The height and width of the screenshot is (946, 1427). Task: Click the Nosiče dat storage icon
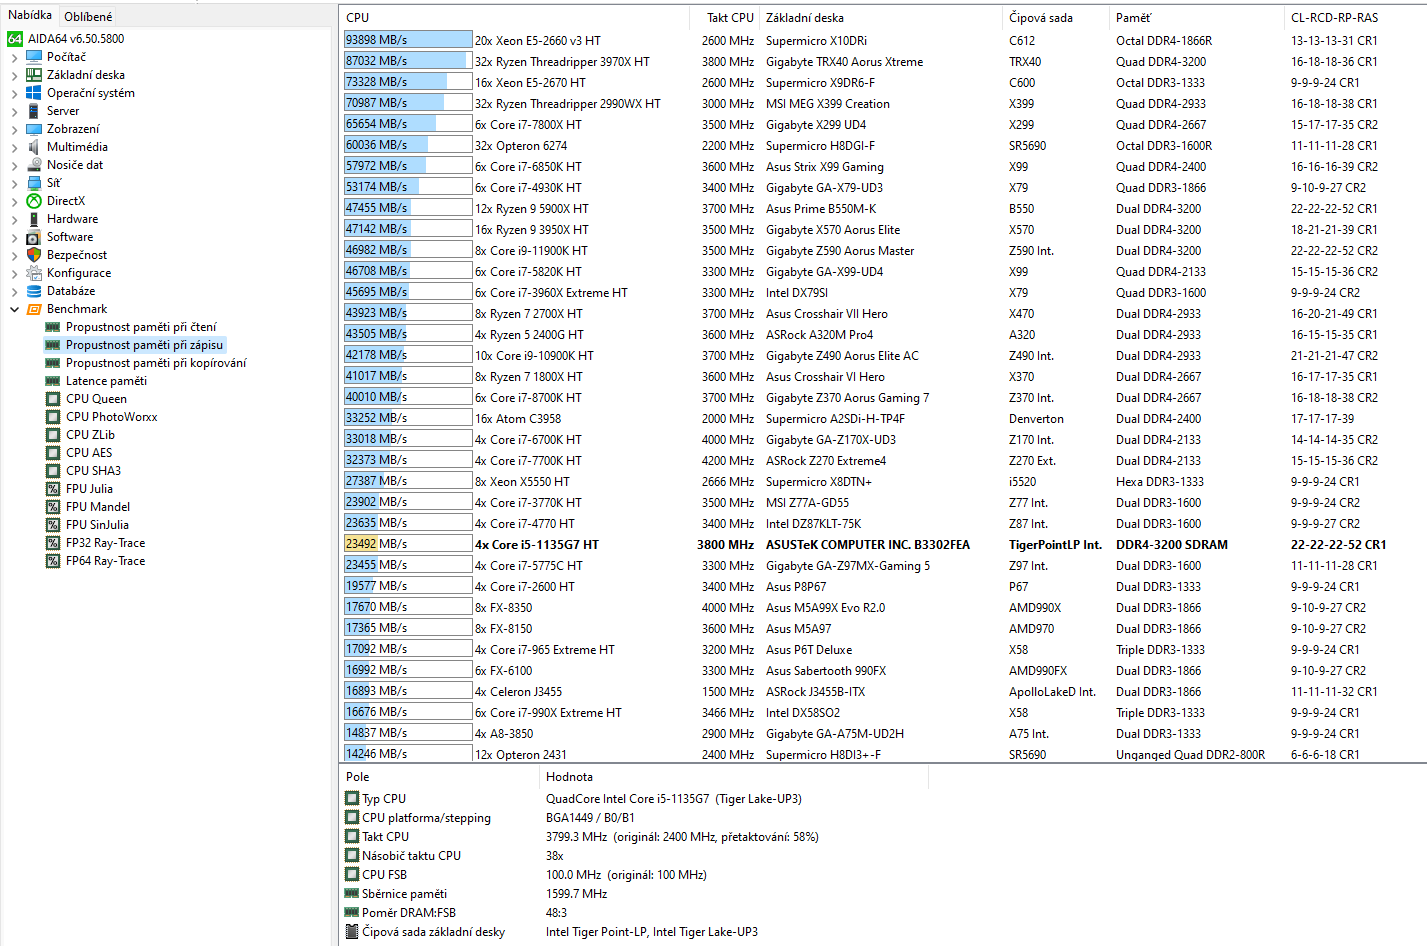[34, 165]
